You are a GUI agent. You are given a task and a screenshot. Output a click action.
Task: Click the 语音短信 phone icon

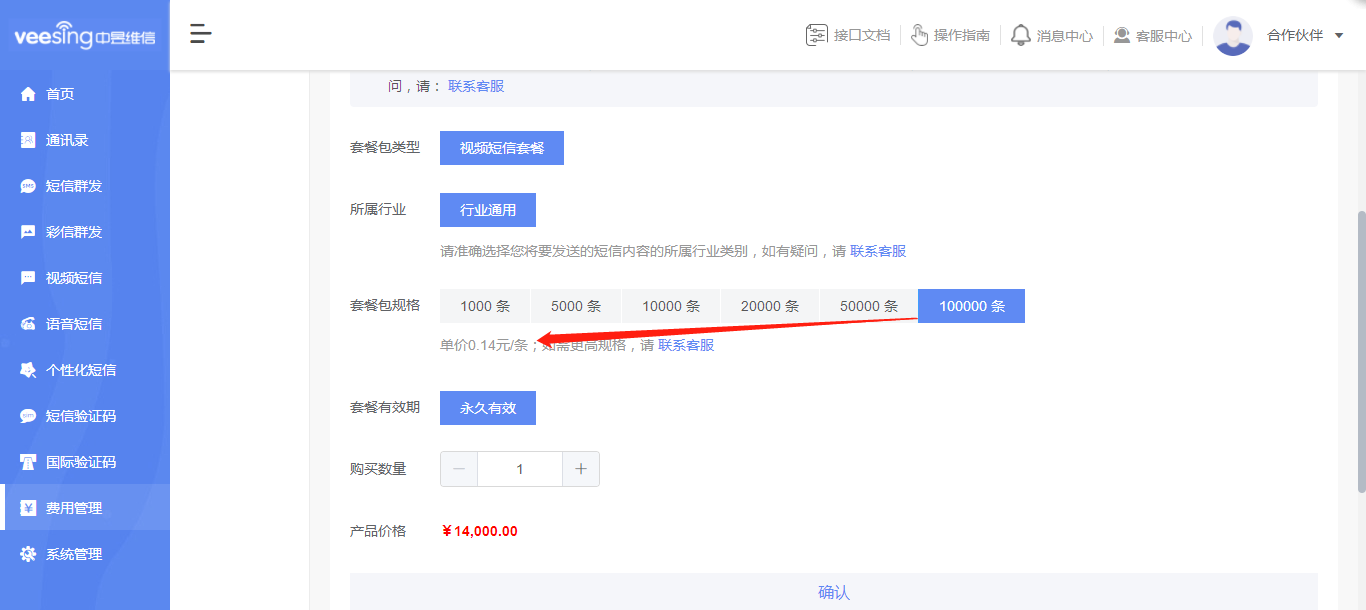[x=28, y=324]
